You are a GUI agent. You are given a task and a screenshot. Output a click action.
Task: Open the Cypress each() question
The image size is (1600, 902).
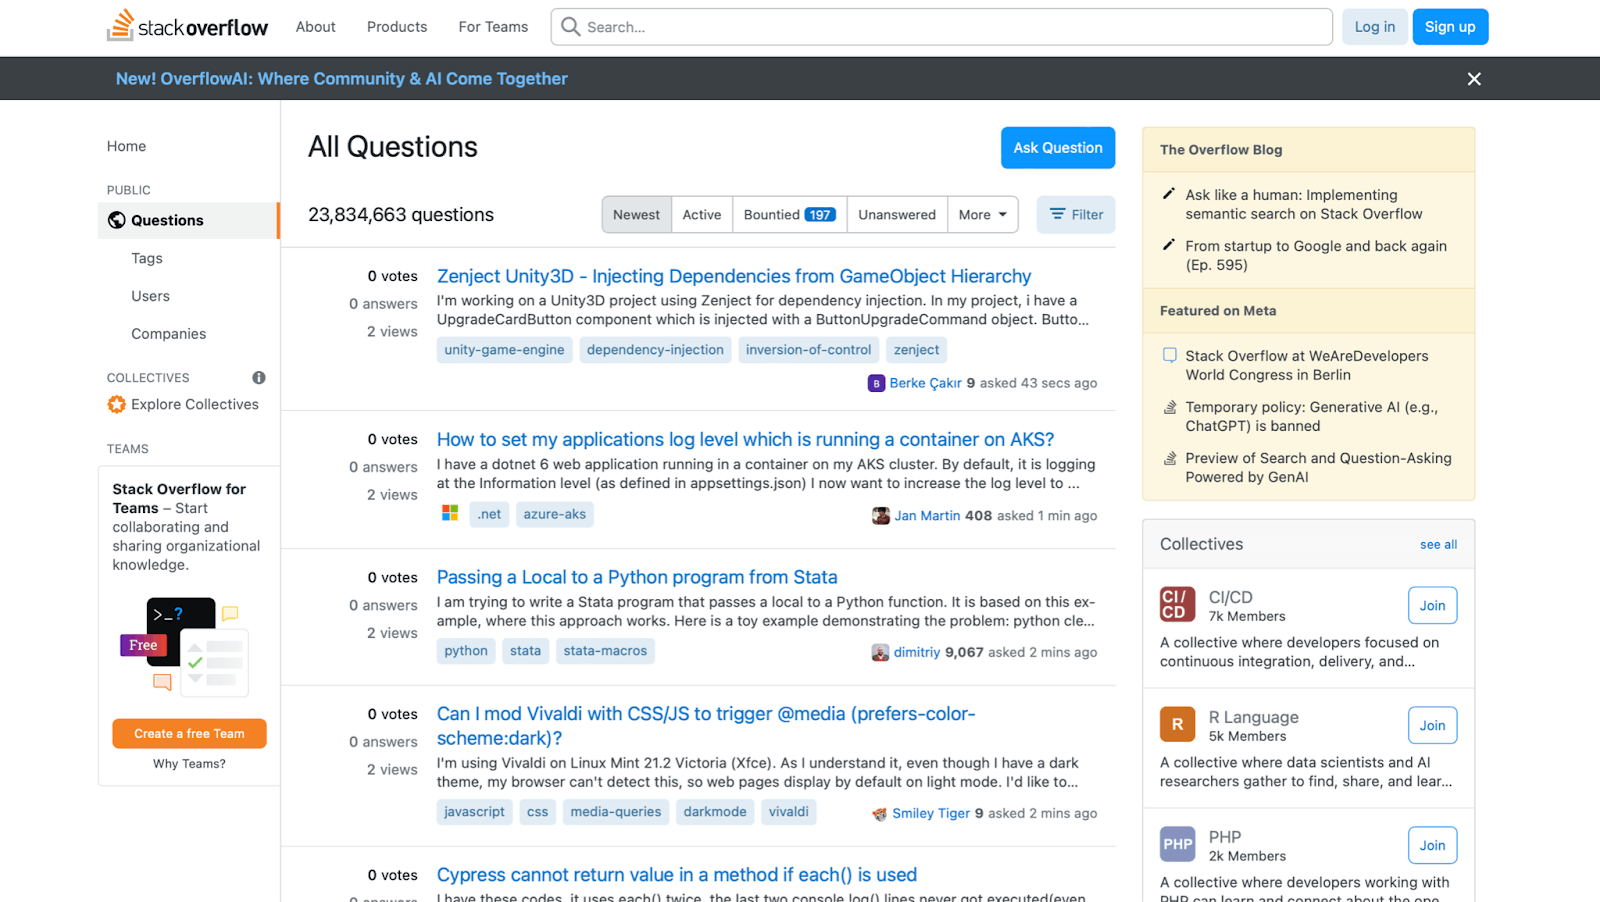tap(676, 875)
